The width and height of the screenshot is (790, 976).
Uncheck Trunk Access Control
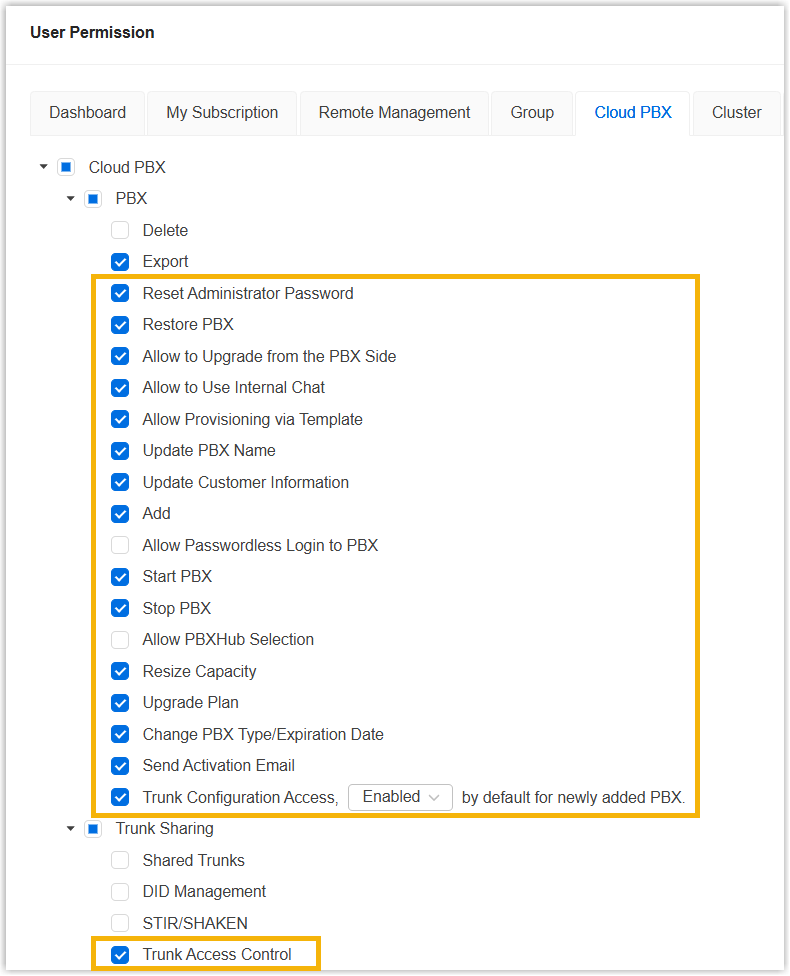[120, 955]
